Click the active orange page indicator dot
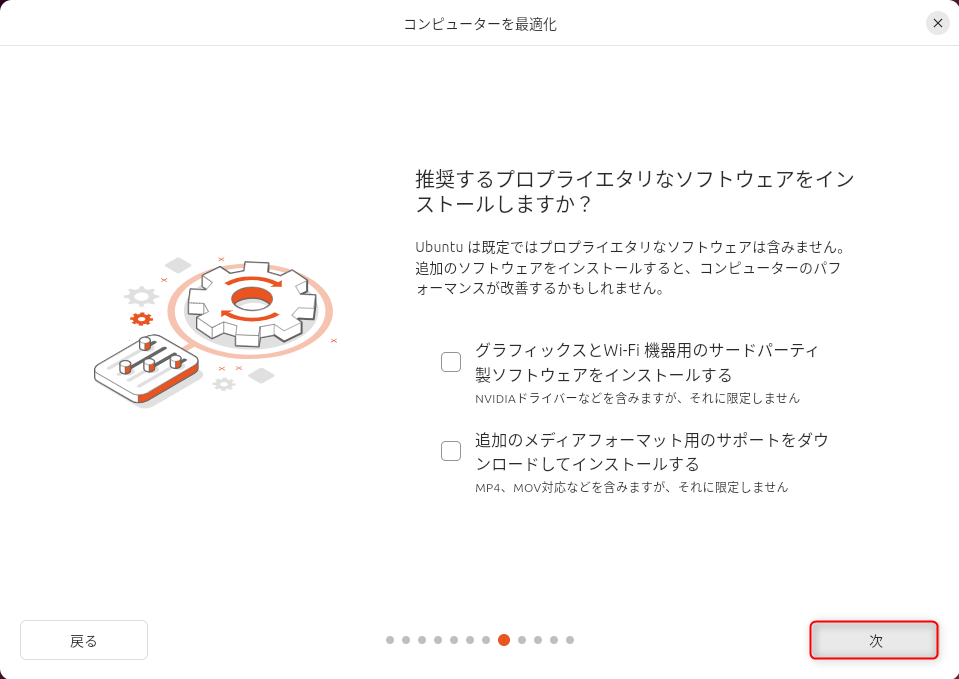Viewport: 959px width, 679px height. (504, 640)
